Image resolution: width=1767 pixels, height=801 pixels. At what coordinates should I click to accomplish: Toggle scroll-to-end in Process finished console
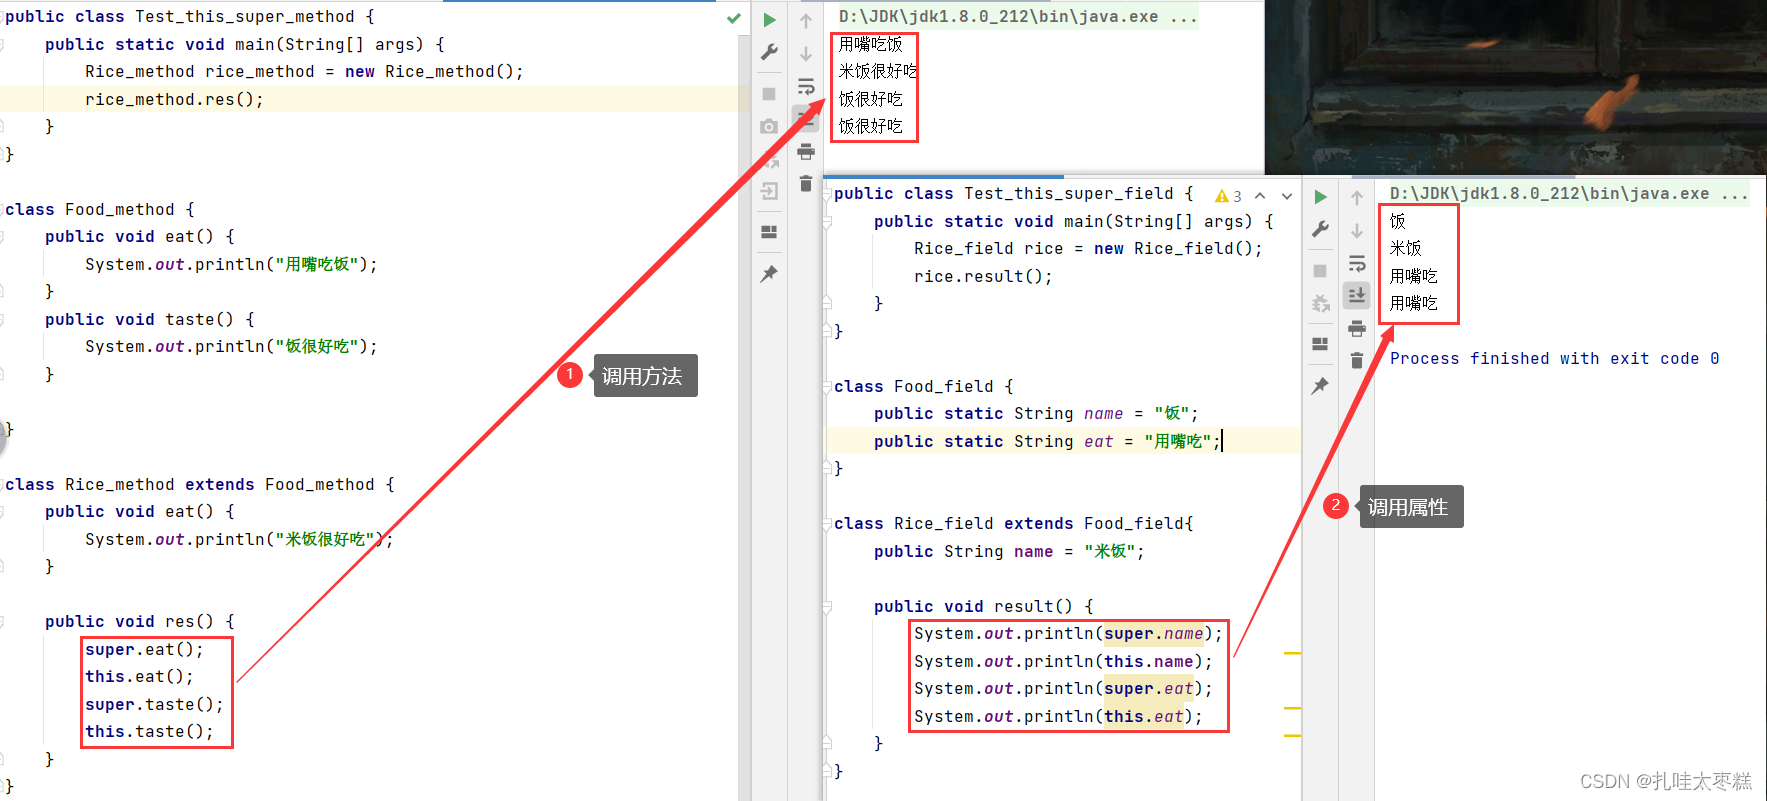tap(1357, 296)
